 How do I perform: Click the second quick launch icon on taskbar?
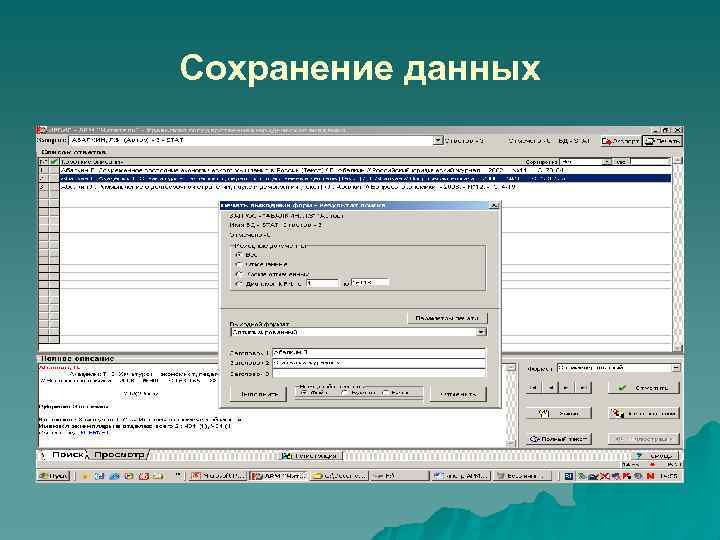click(99, 477)
